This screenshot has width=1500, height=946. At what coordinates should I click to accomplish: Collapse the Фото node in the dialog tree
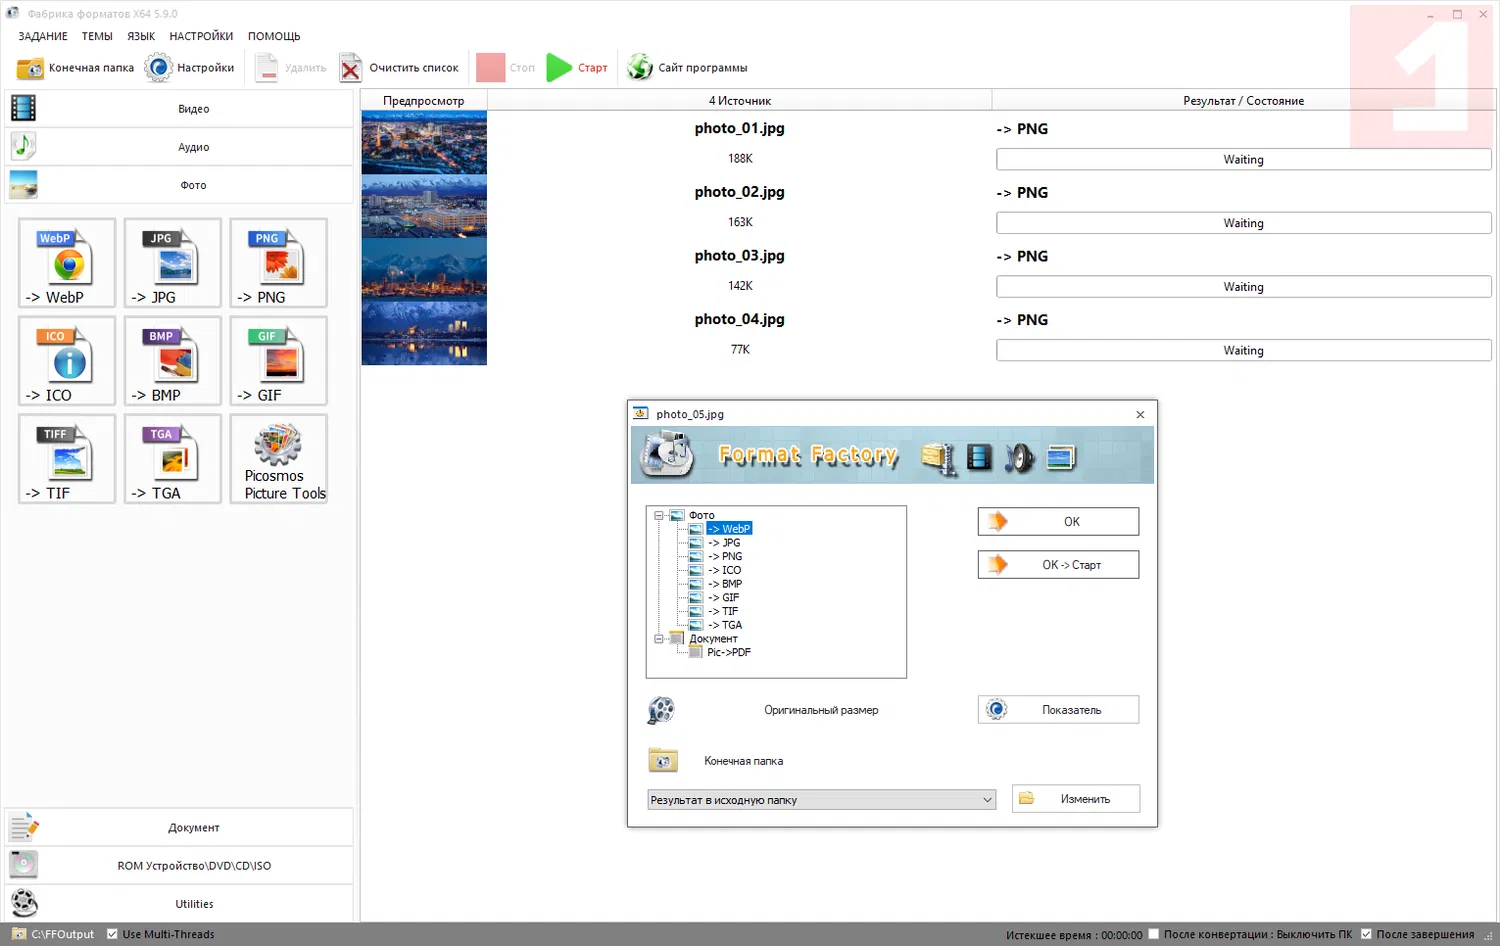659,515
